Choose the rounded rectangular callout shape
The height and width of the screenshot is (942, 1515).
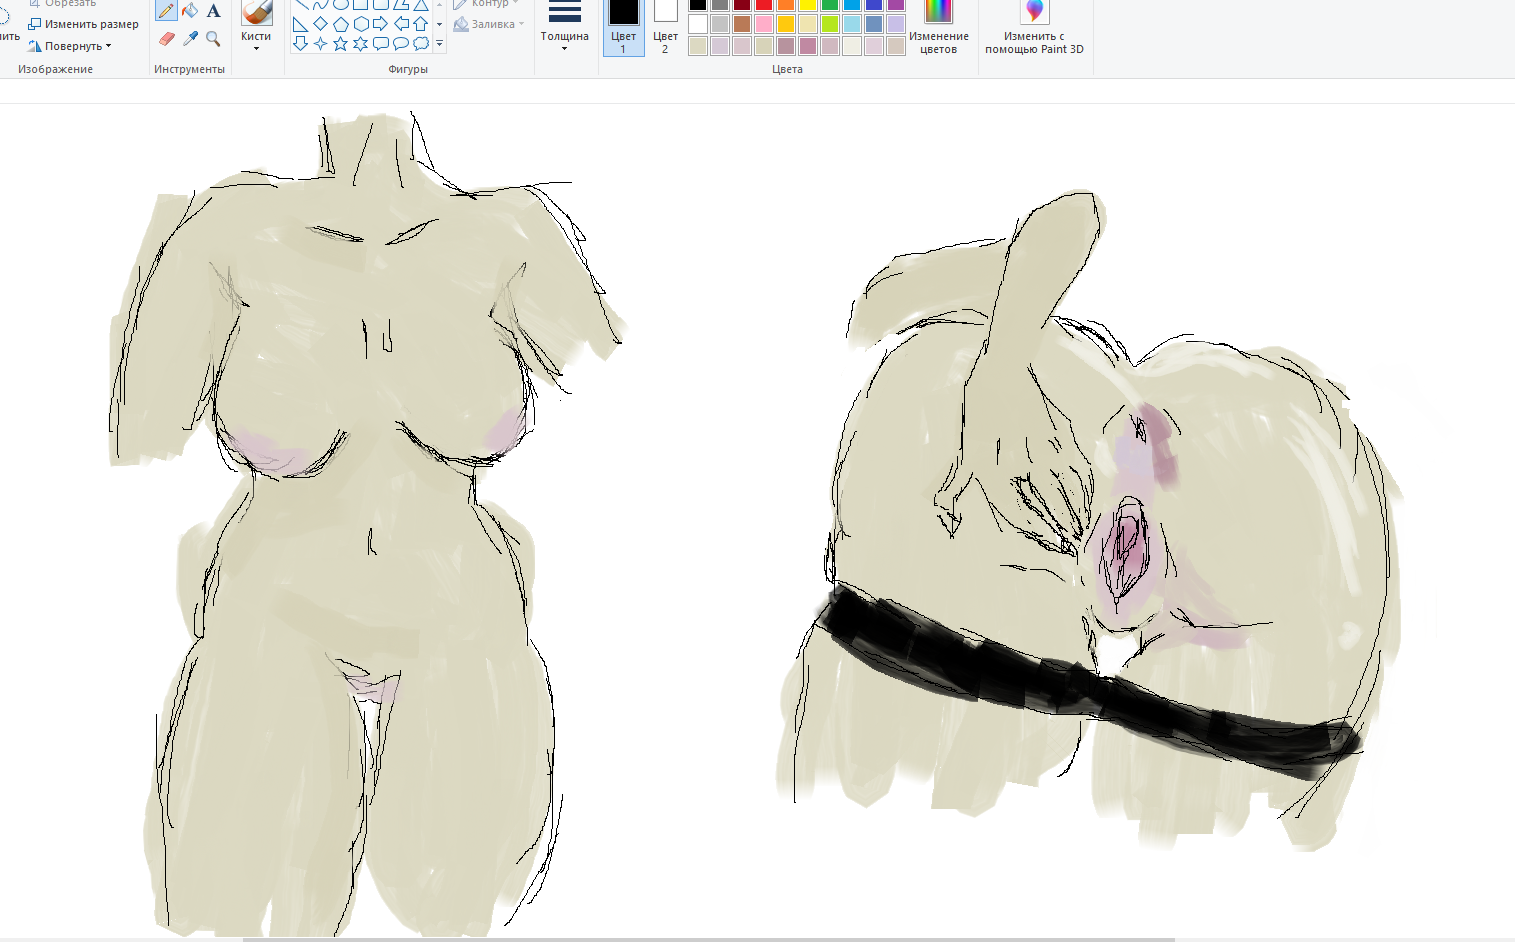(x=380, y=43)
